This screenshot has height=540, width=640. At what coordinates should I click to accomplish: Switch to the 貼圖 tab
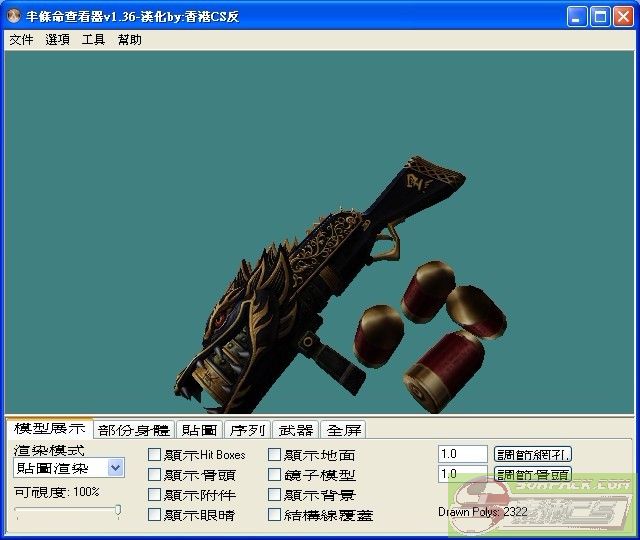[x=200, y=430]
